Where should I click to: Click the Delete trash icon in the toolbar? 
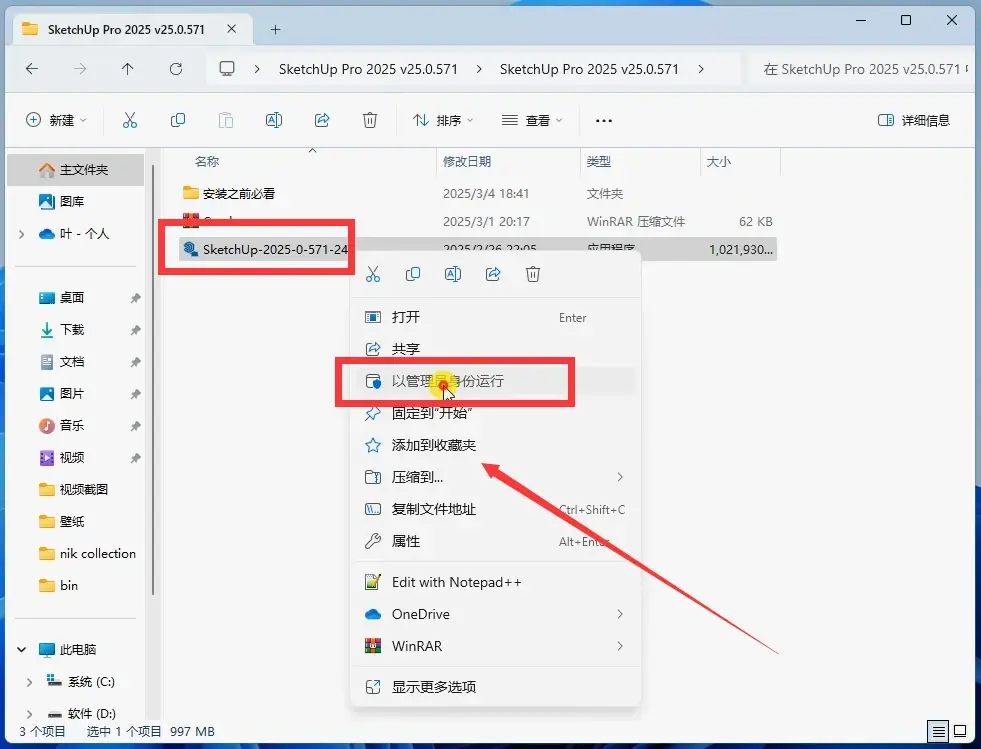pos(370,120)
